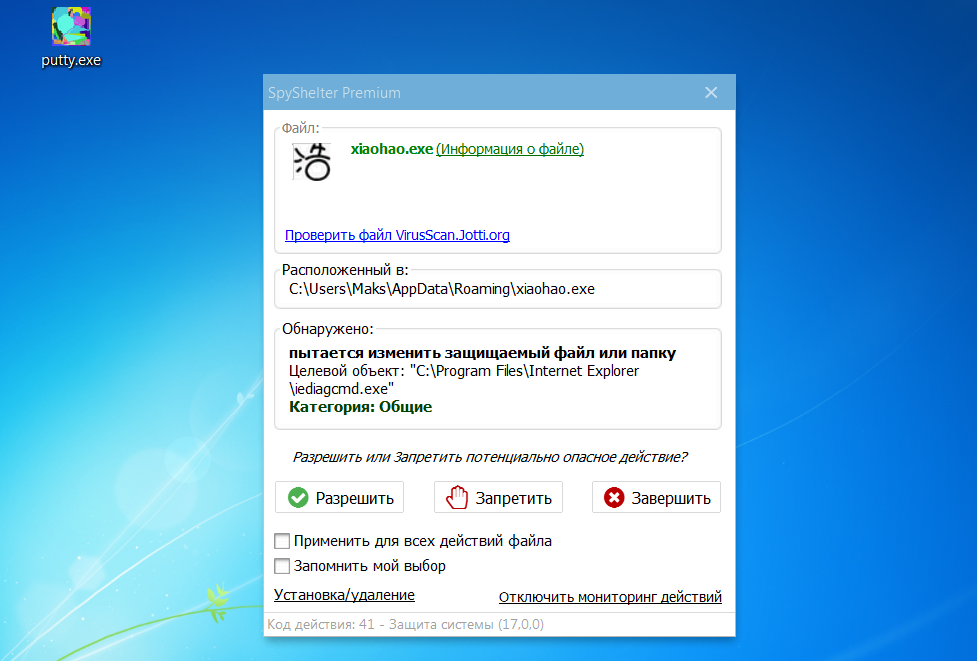Select the xiaohao.exe file name text
Image resolution: width=977 pixels, height=661 pixels.
tap(391, 149)
